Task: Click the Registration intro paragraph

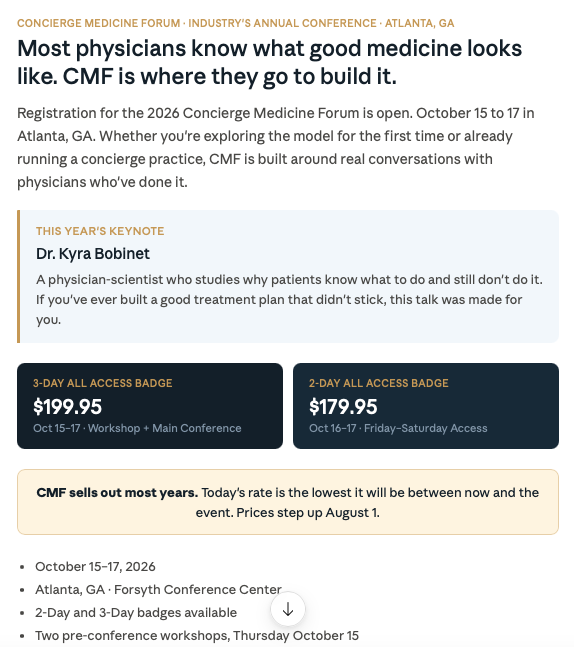Action: [x=276, y=147]
